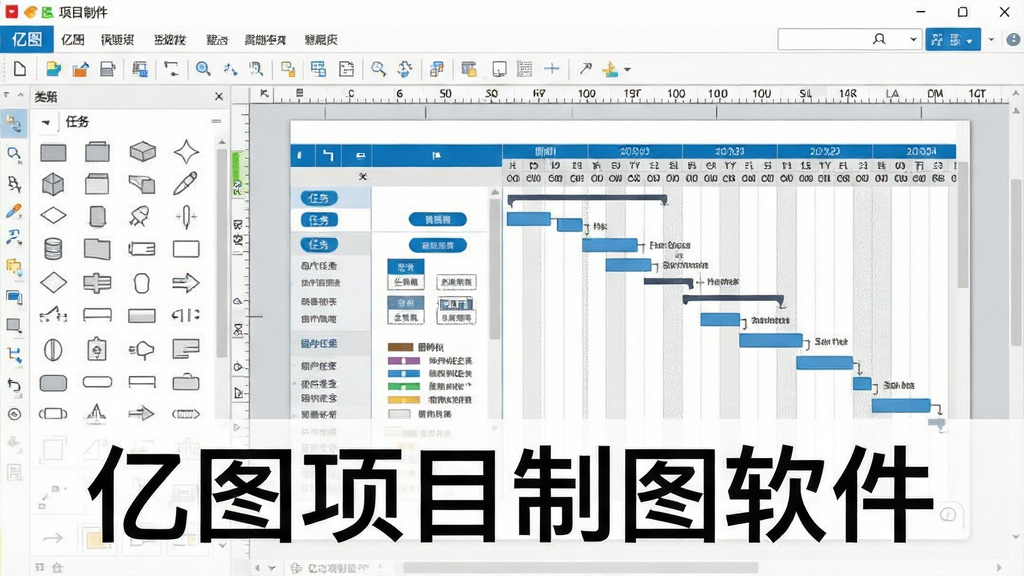Click the magnifier in the left tool strip
This screenshot has height=576, width=1024.
[13, 153]
